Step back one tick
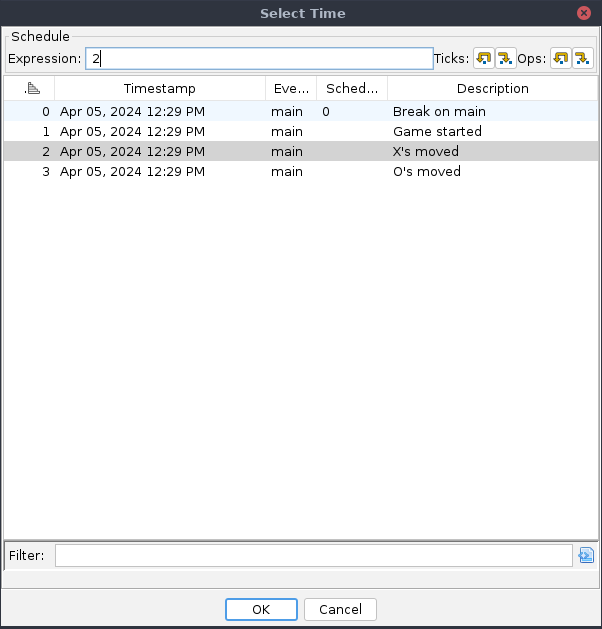Screen dimensions: 602x629 [483, 59]
